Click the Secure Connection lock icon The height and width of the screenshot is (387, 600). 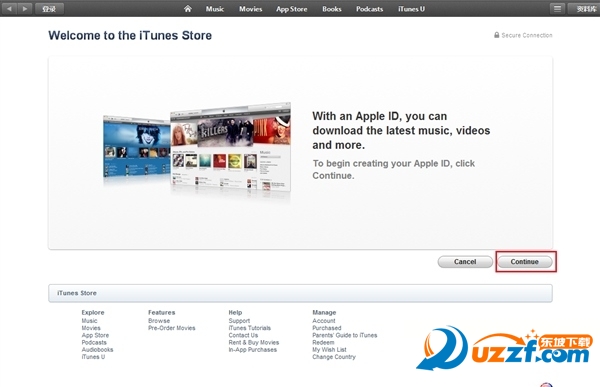(496, 35)
